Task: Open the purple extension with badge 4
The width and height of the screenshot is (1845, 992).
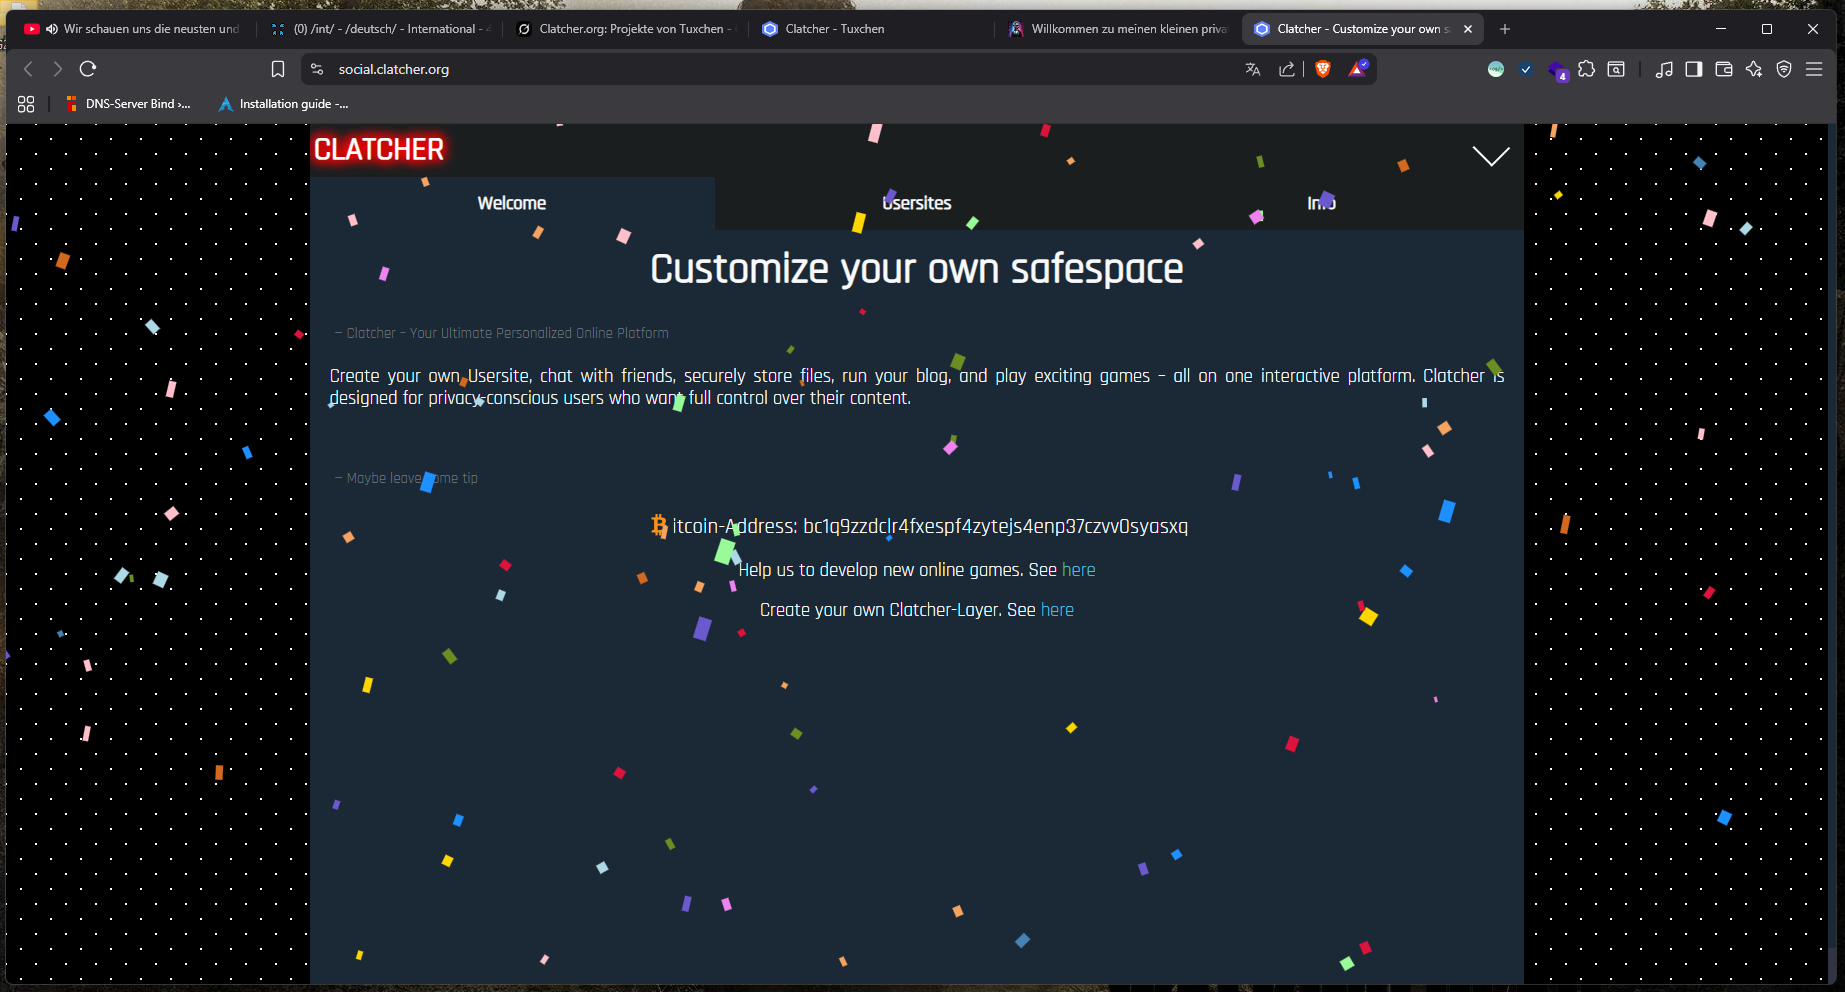Action: tap(1557, 70)
